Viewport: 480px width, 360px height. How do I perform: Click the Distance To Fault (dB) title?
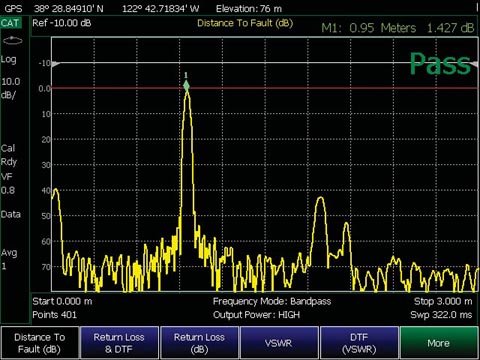point(245,23)
